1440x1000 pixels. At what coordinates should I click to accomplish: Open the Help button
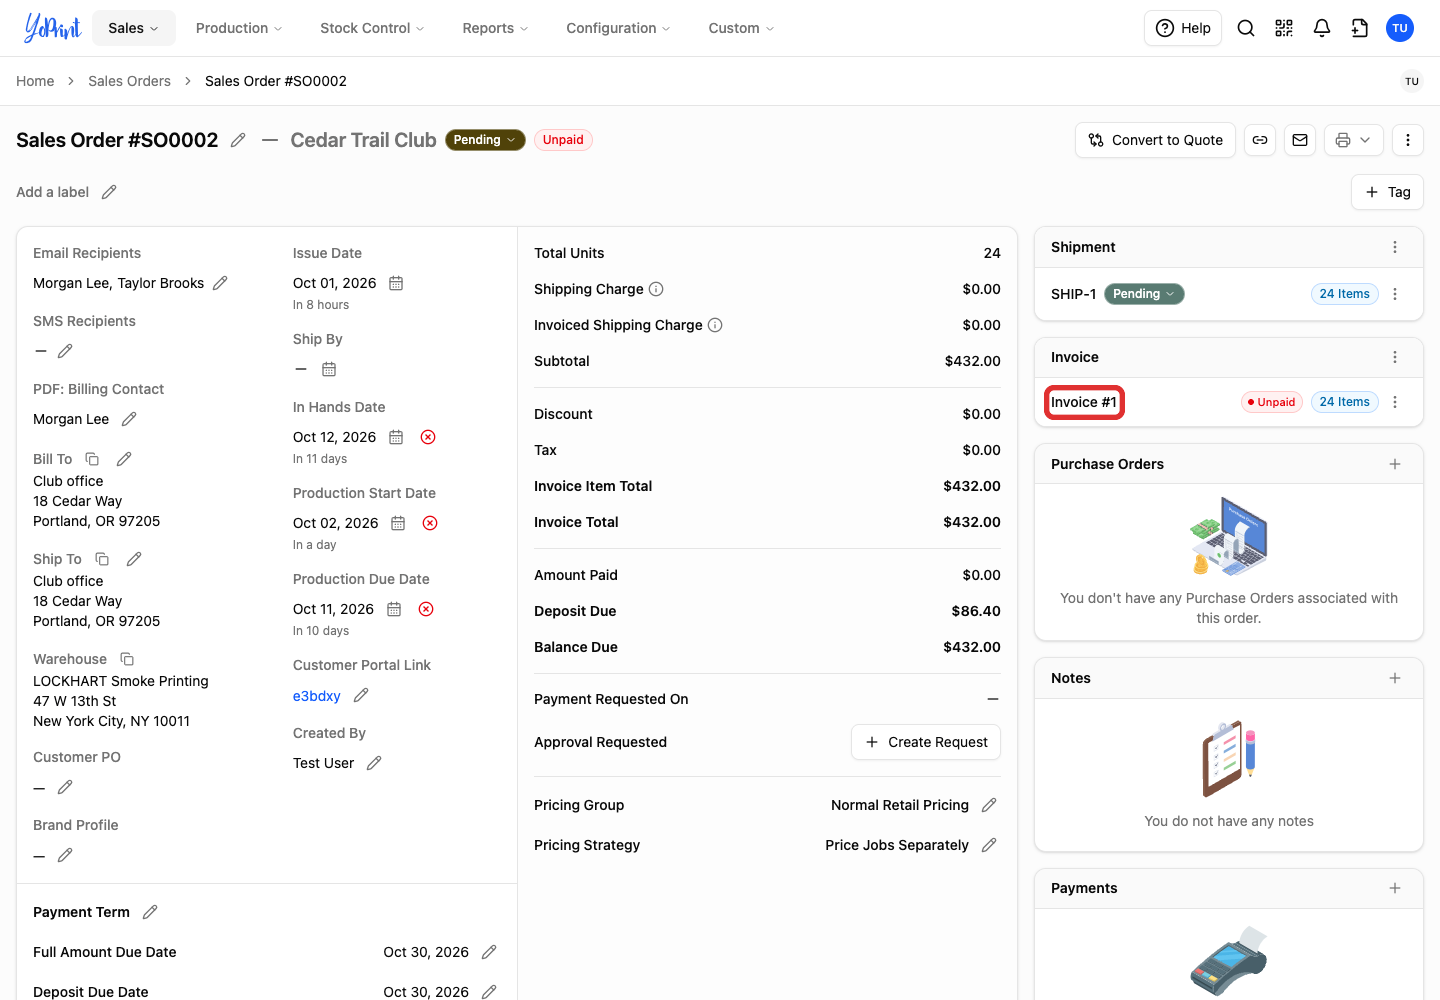(x=1183, y=28)
